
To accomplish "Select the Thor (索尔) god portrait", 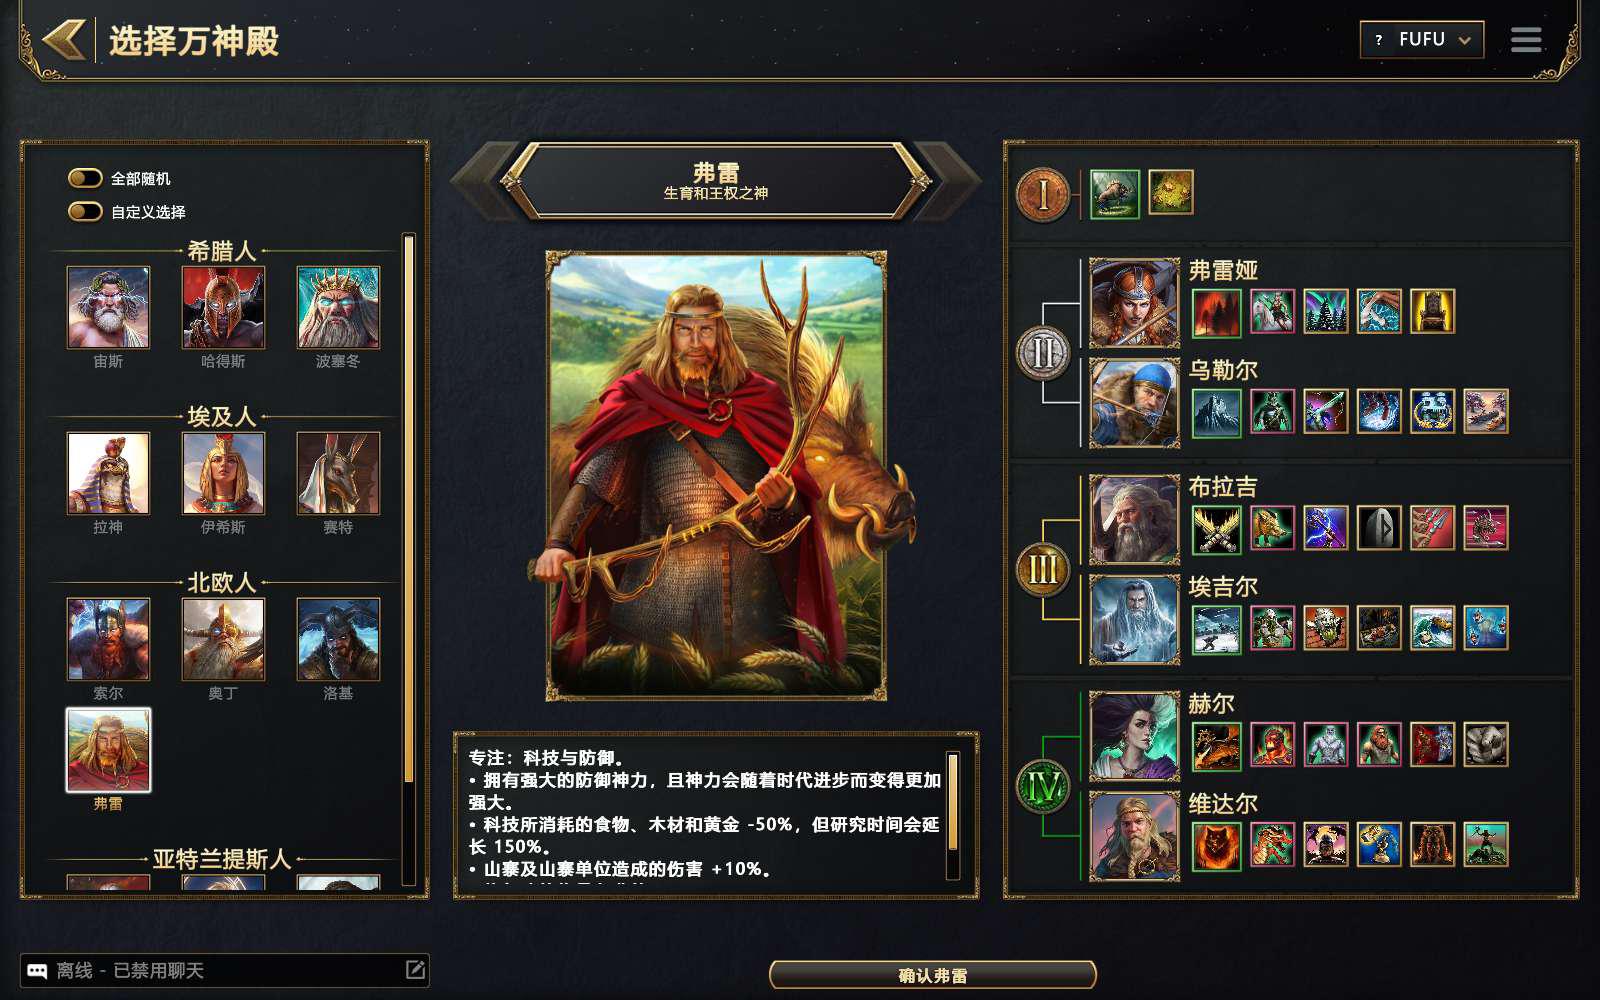I will [108, 639].
